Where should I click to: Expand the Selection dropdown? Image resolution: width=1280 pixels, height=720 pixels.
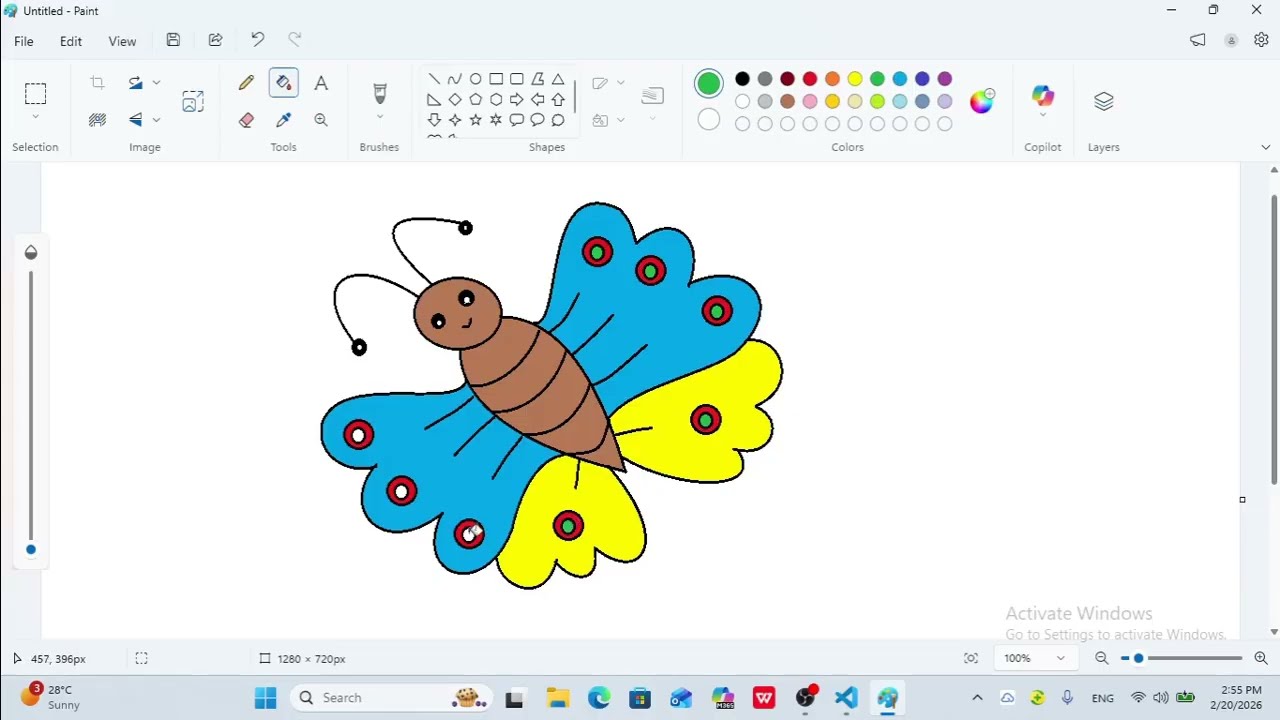point(35,117)
